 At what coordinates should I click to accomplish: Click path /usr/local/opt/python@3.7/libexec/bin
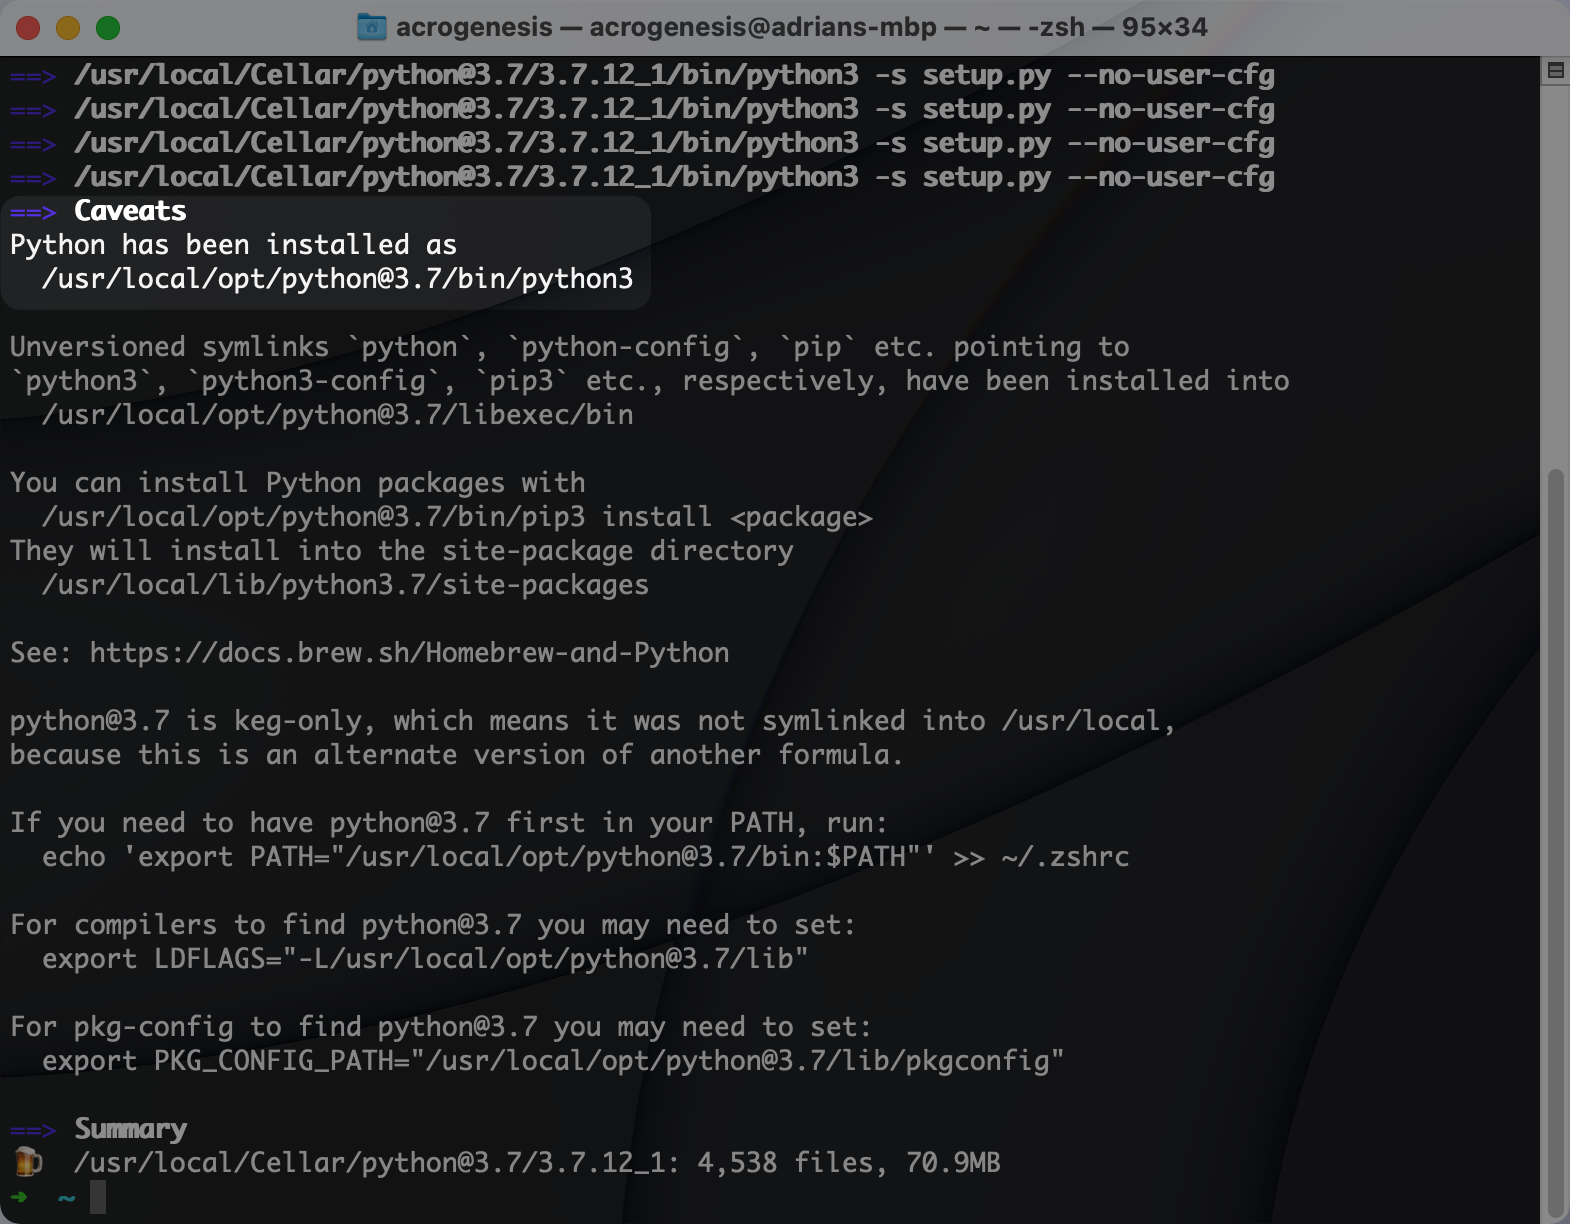[337, 415]
